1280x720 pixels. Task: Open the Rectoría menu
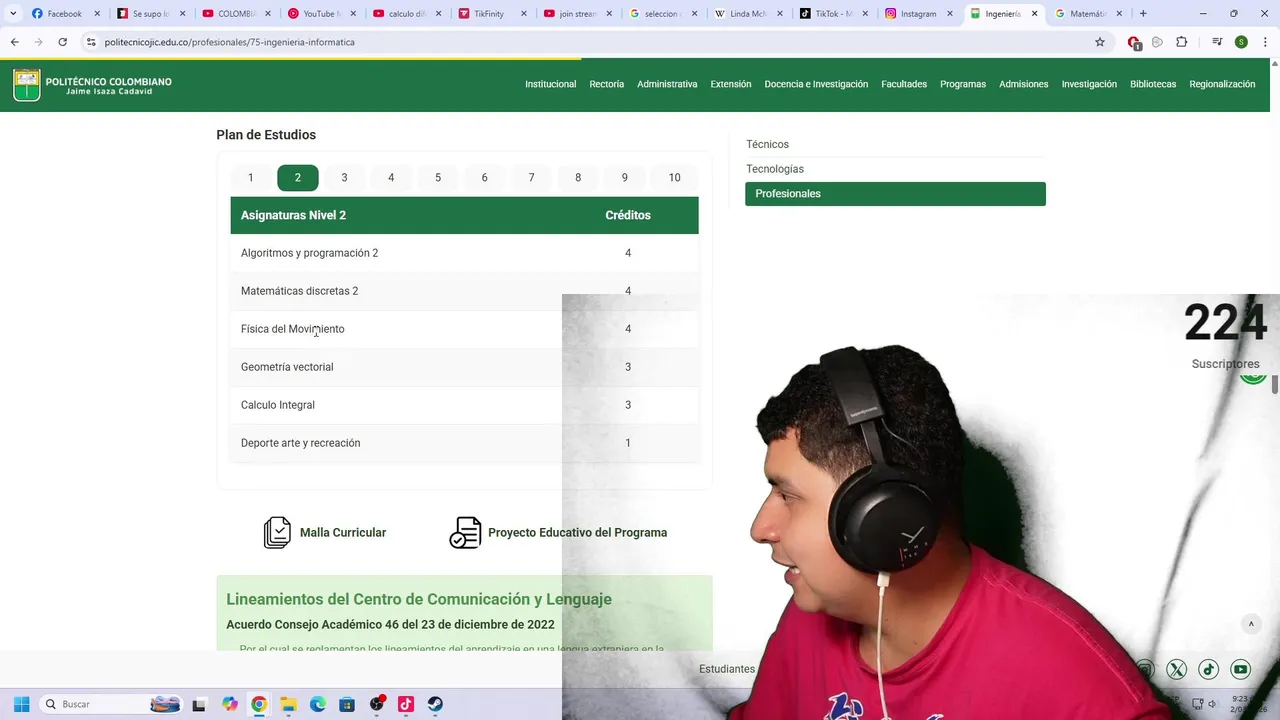[x=607, y=84]
